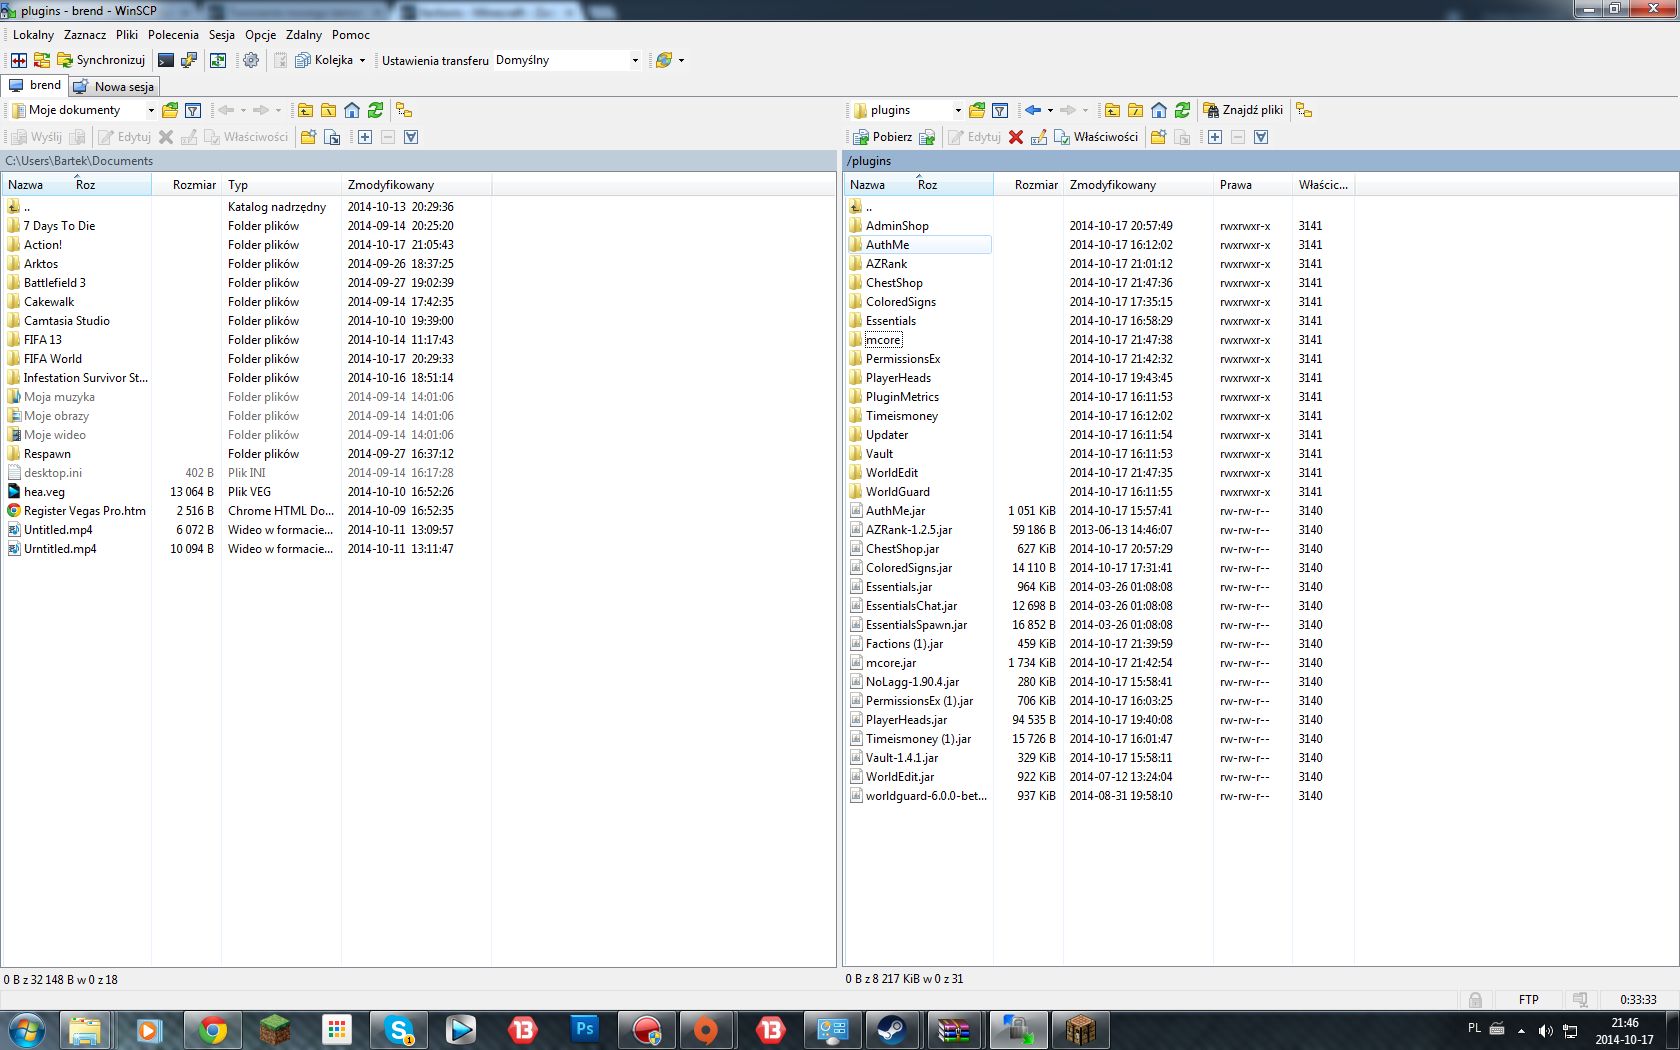Image resolution: width=1680 pixels, height=1050 pixels.
Task: Open the Lokalny menu
Action: coord(33,35)
